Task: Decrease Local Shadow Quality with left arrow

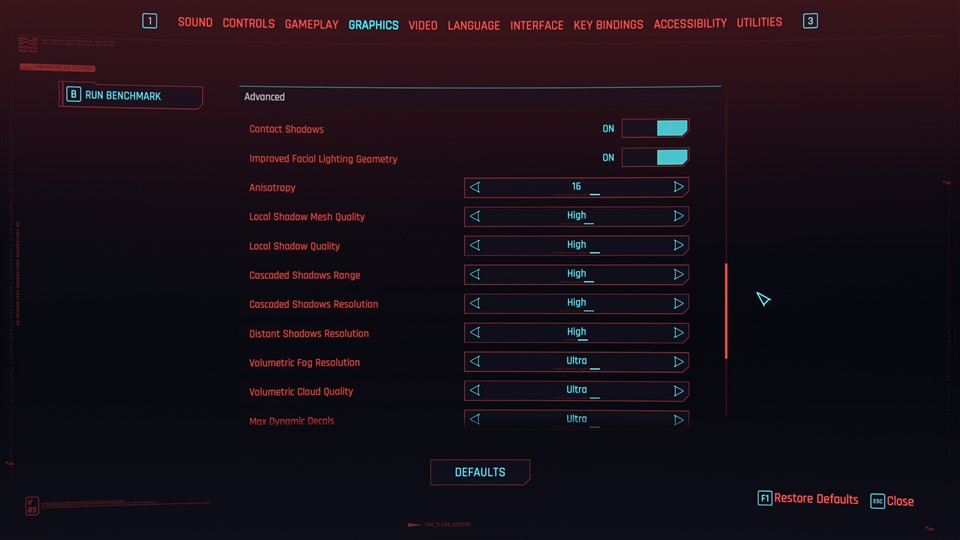Action: tap(475, 245)
